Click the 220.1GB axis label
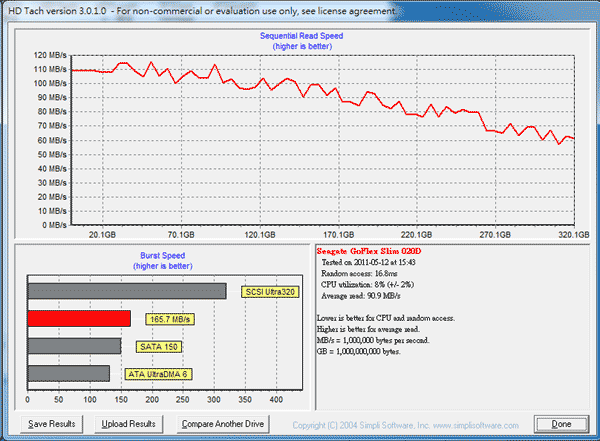This screenshot has height=441, width=600. point(416,235)
